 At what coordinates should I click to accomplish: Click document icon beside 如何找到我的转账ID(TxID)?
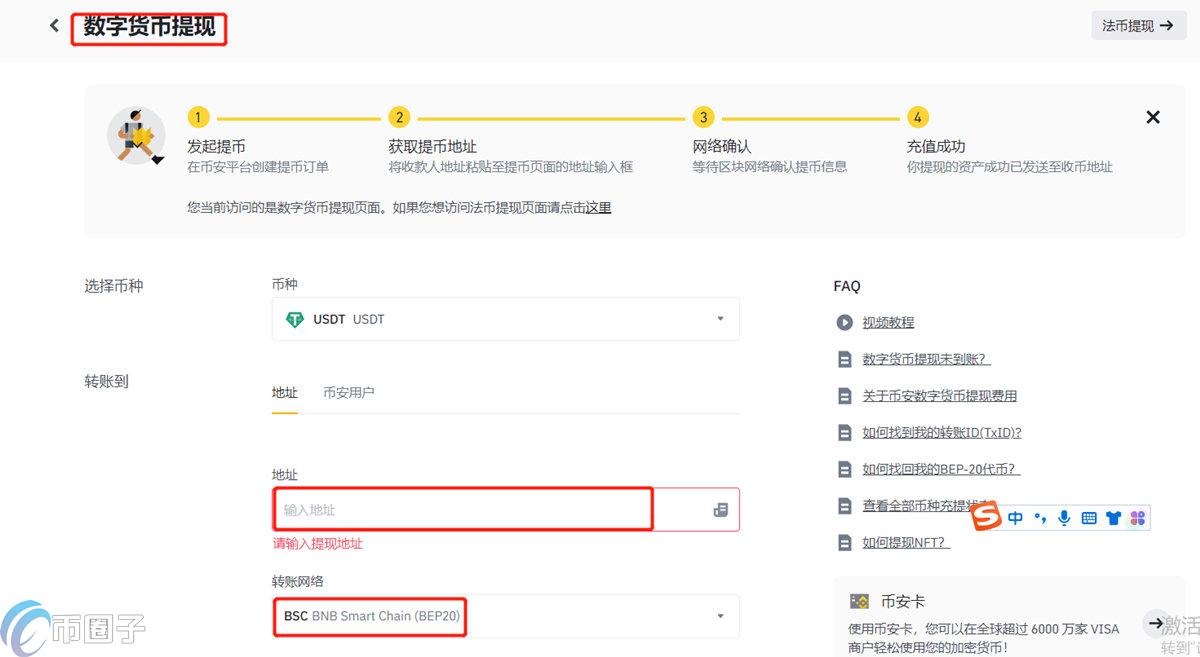coord(845,433)
